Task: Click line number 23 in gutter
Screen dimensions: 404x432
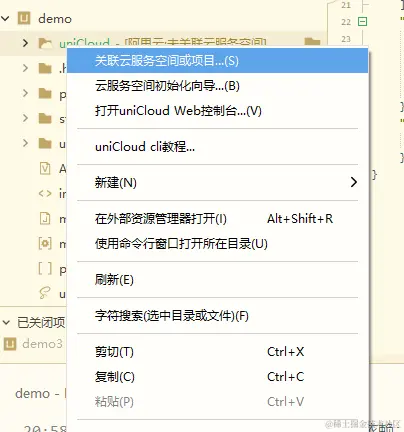Action: click(x=346, y=39)
